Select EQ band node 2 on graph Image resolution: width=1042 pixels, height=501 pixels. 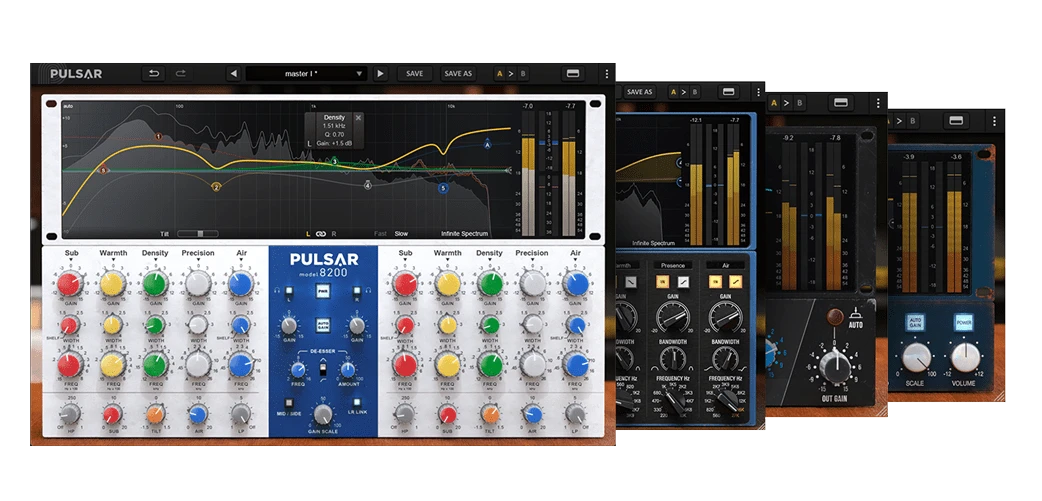pyautogui.click(x=216, y=186)
